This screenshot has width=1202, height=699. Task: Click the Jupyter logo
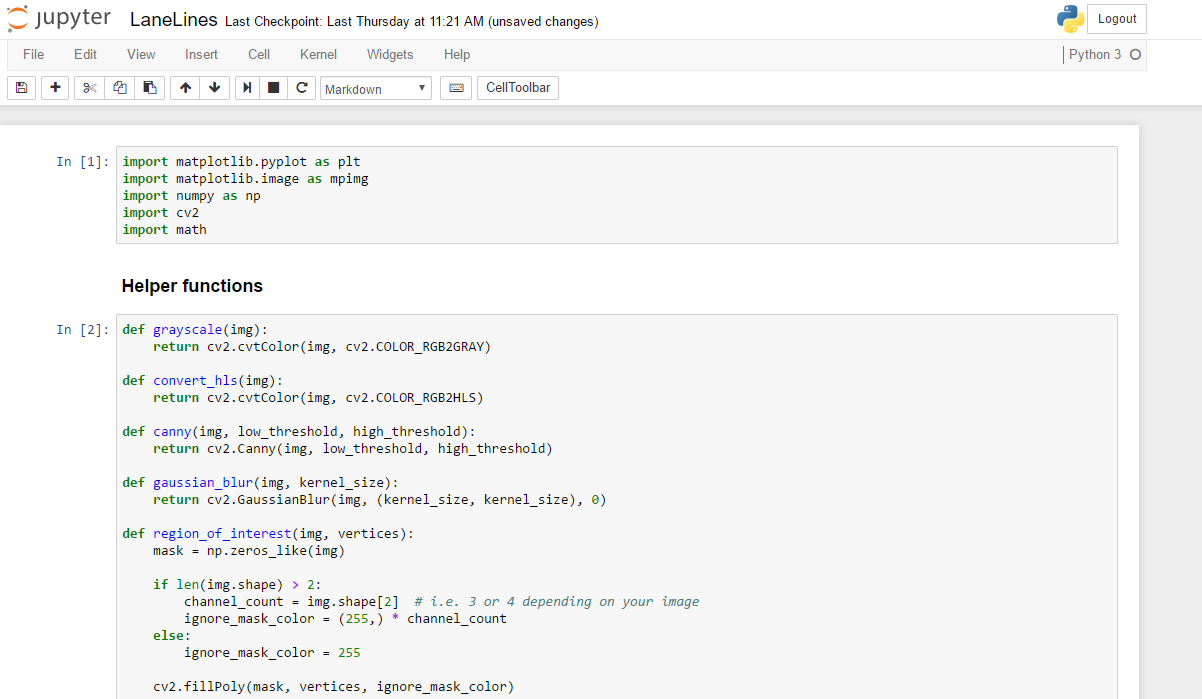tap(59, 19)
